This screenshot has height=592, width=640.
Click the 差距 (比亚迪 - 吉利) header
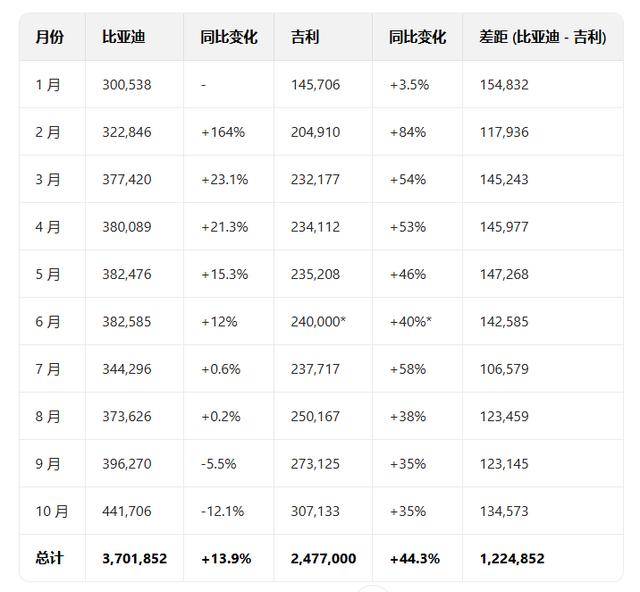point(542,37)
